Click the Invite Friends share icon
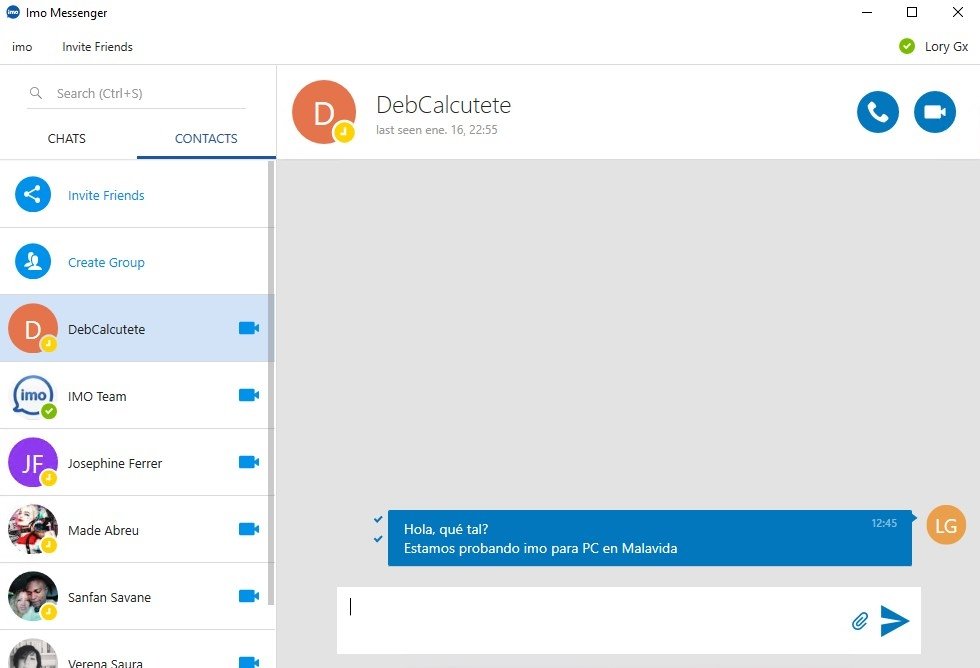 (33, 194)
